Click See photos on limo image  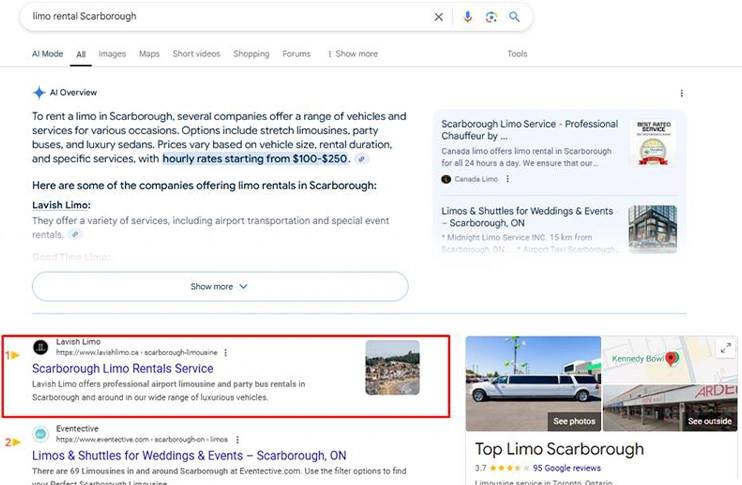pyautogui.click(x=573, y=421)
